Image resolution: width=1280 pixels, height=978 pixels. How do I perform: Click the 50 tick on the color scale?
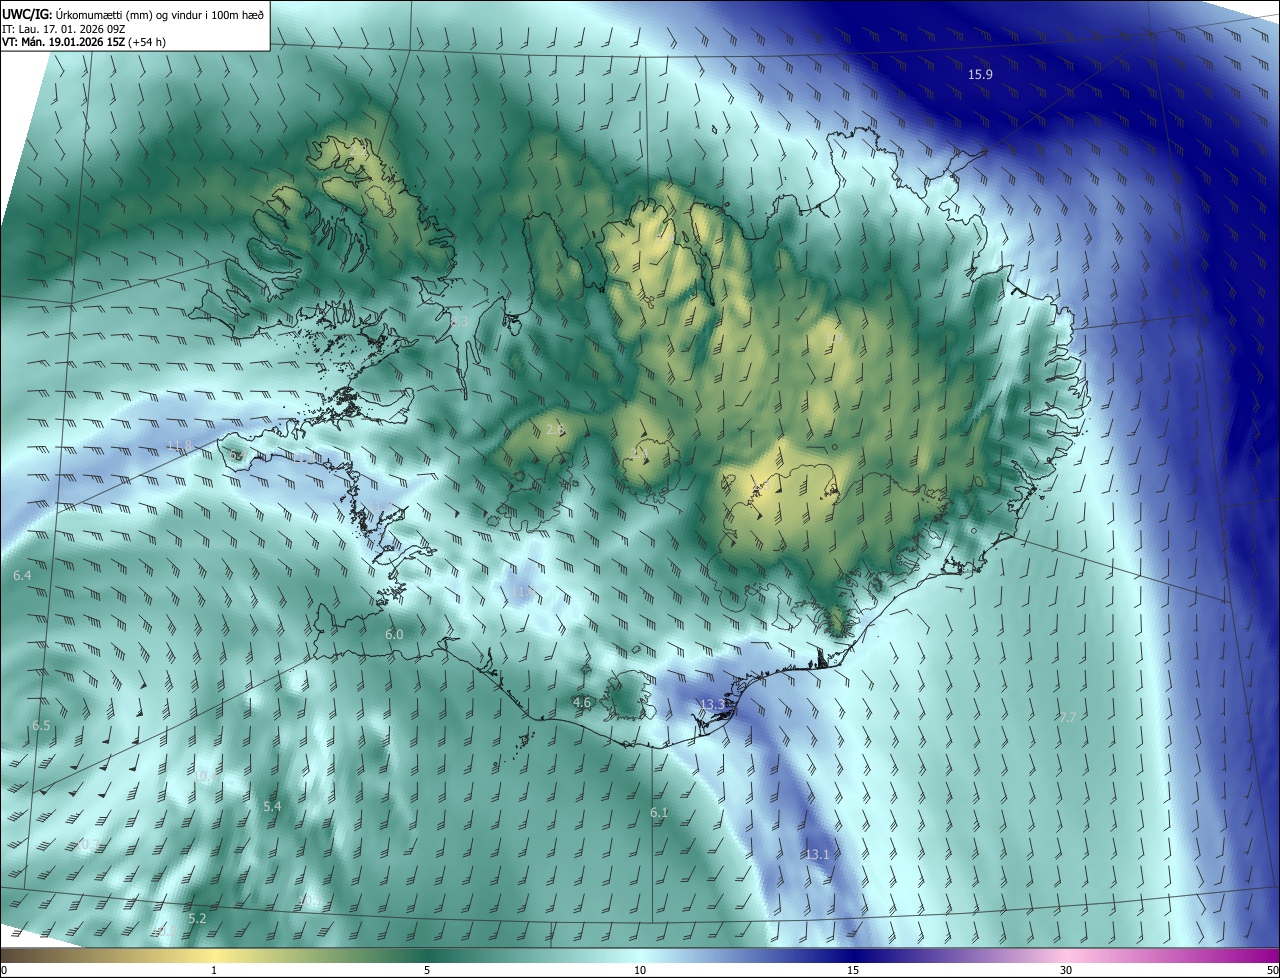pos(1272,970)
